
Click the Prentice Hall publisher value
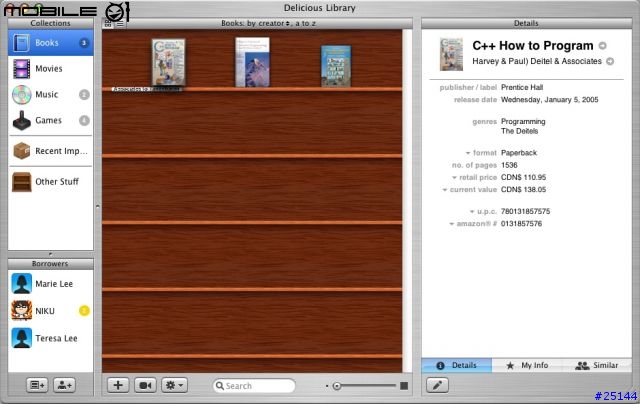pyautogui.click(x=522, y=87)
